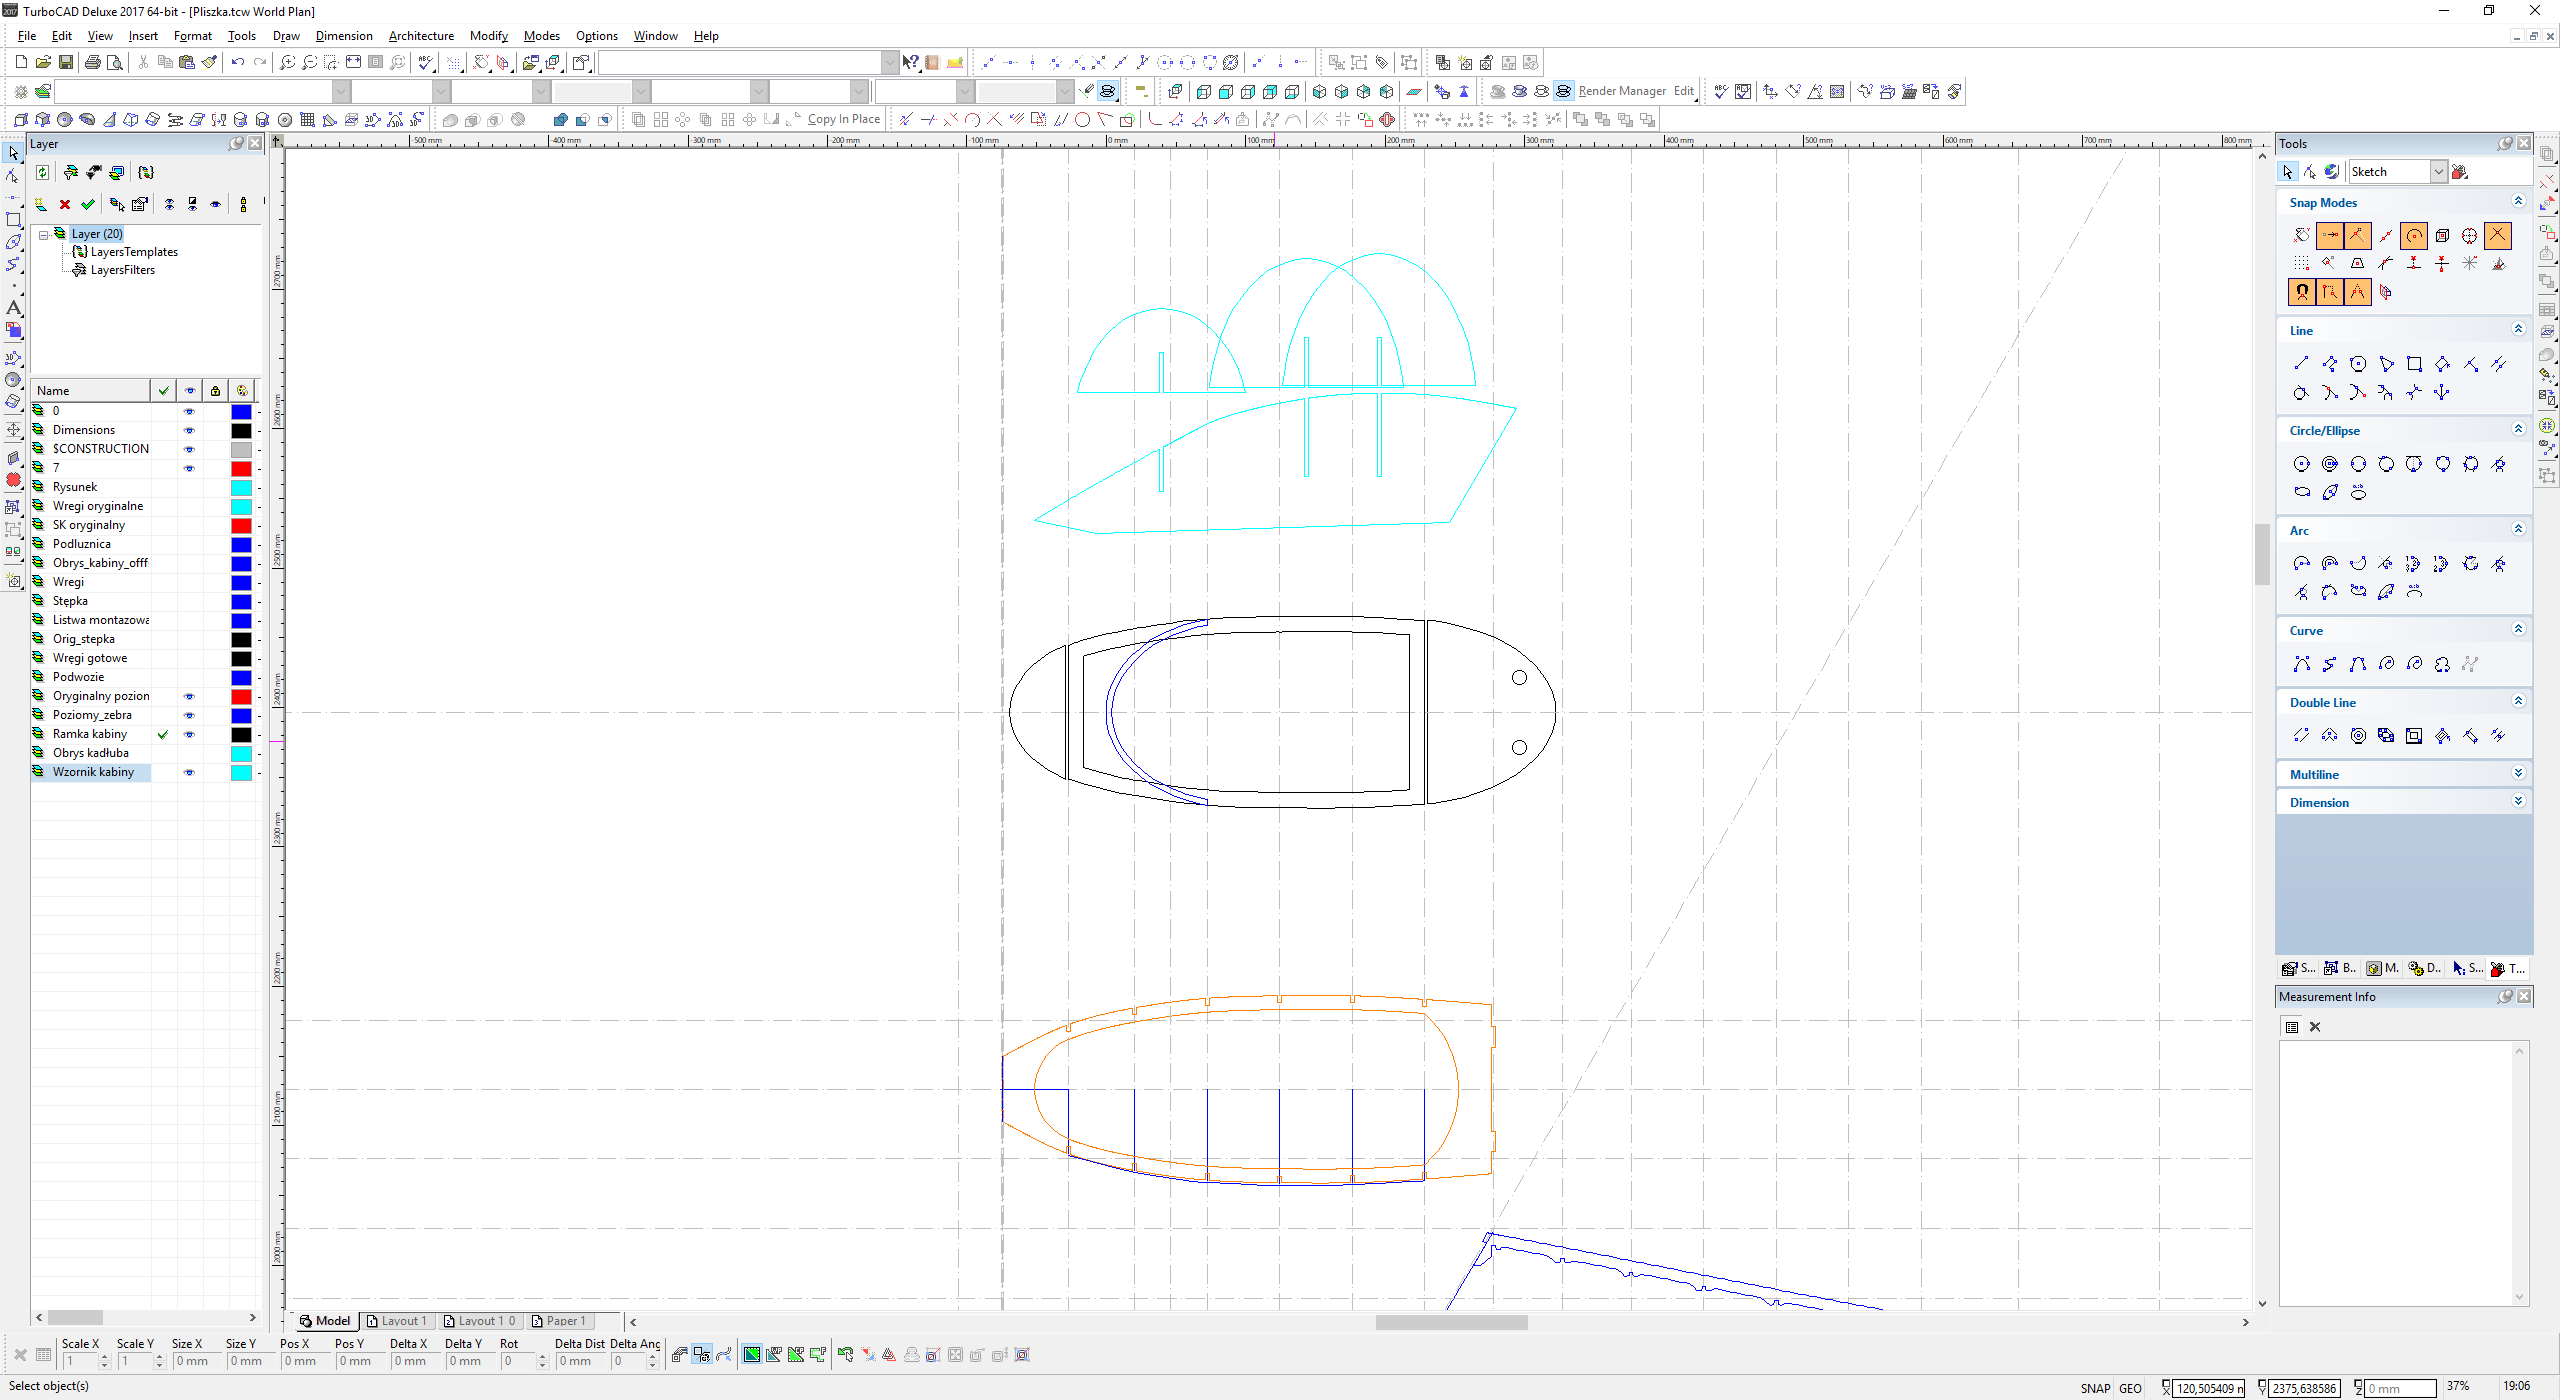Click the Text tool A on left toolbar
The height and width of the screenshot is (1400, 2560).
(x=13, y=308)
